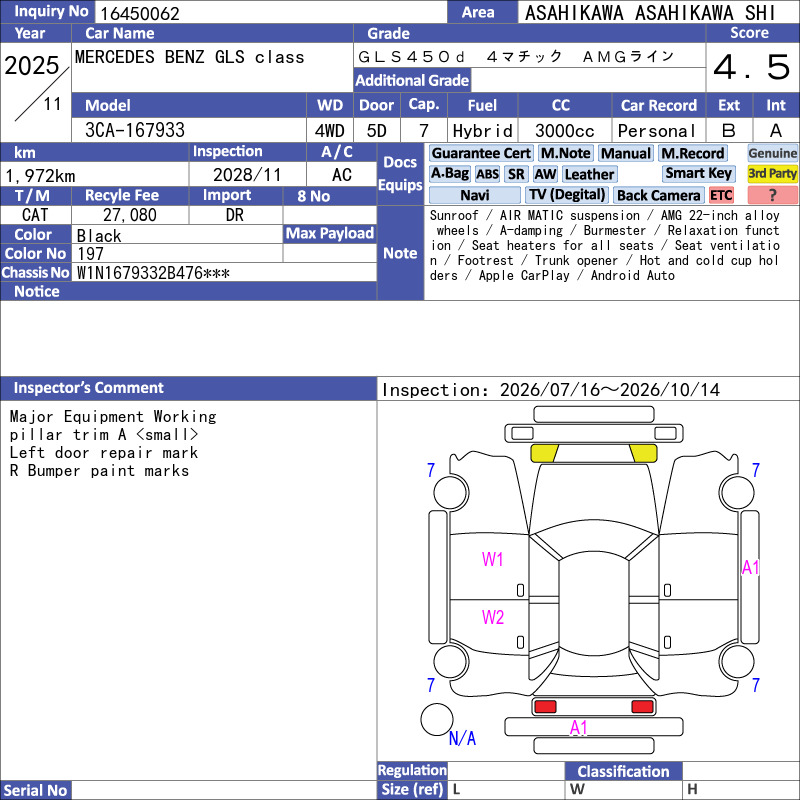Click inquiry number 16450062
This screenshot has width=800, height=800.
pos(139,13)
